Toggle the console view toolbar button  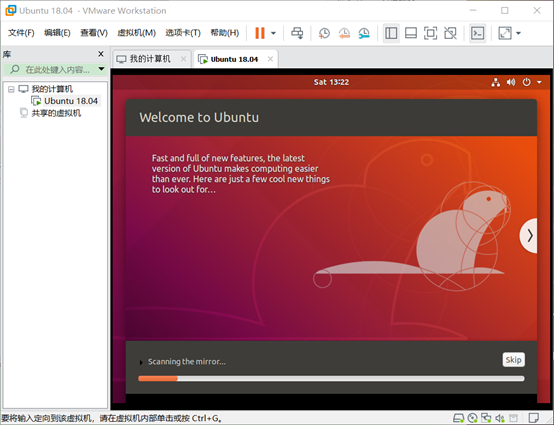click(477, 33)
